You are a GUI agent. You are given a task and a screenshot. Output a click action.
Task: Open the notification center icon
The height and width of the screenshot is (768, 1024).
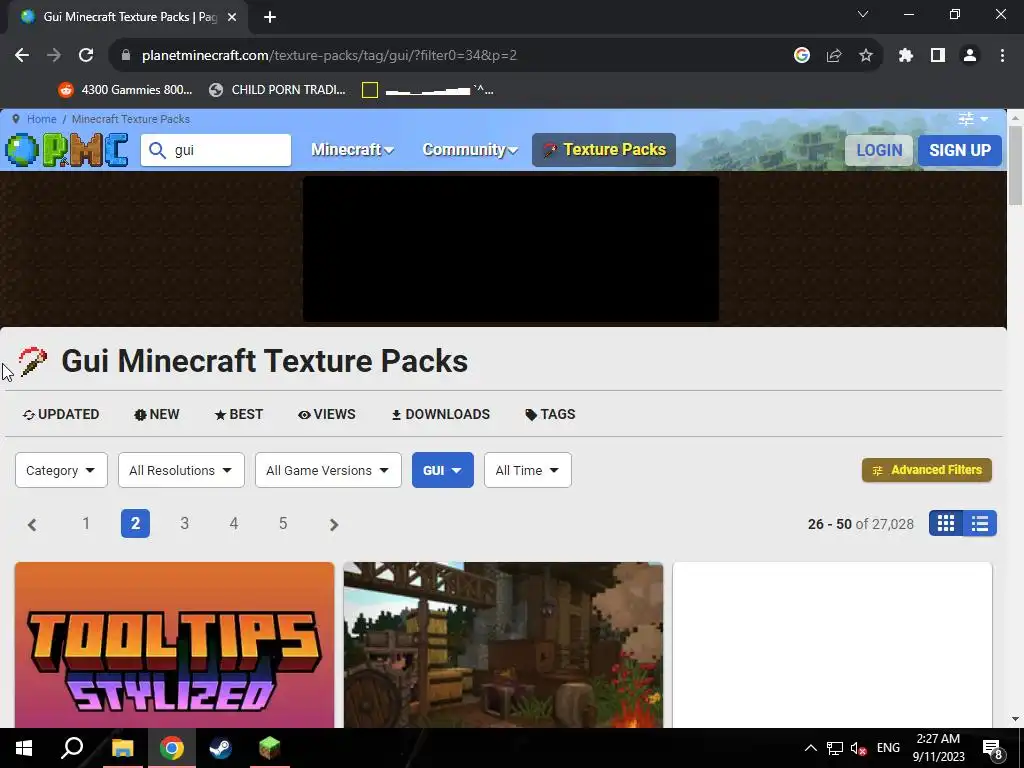(993, 748)
